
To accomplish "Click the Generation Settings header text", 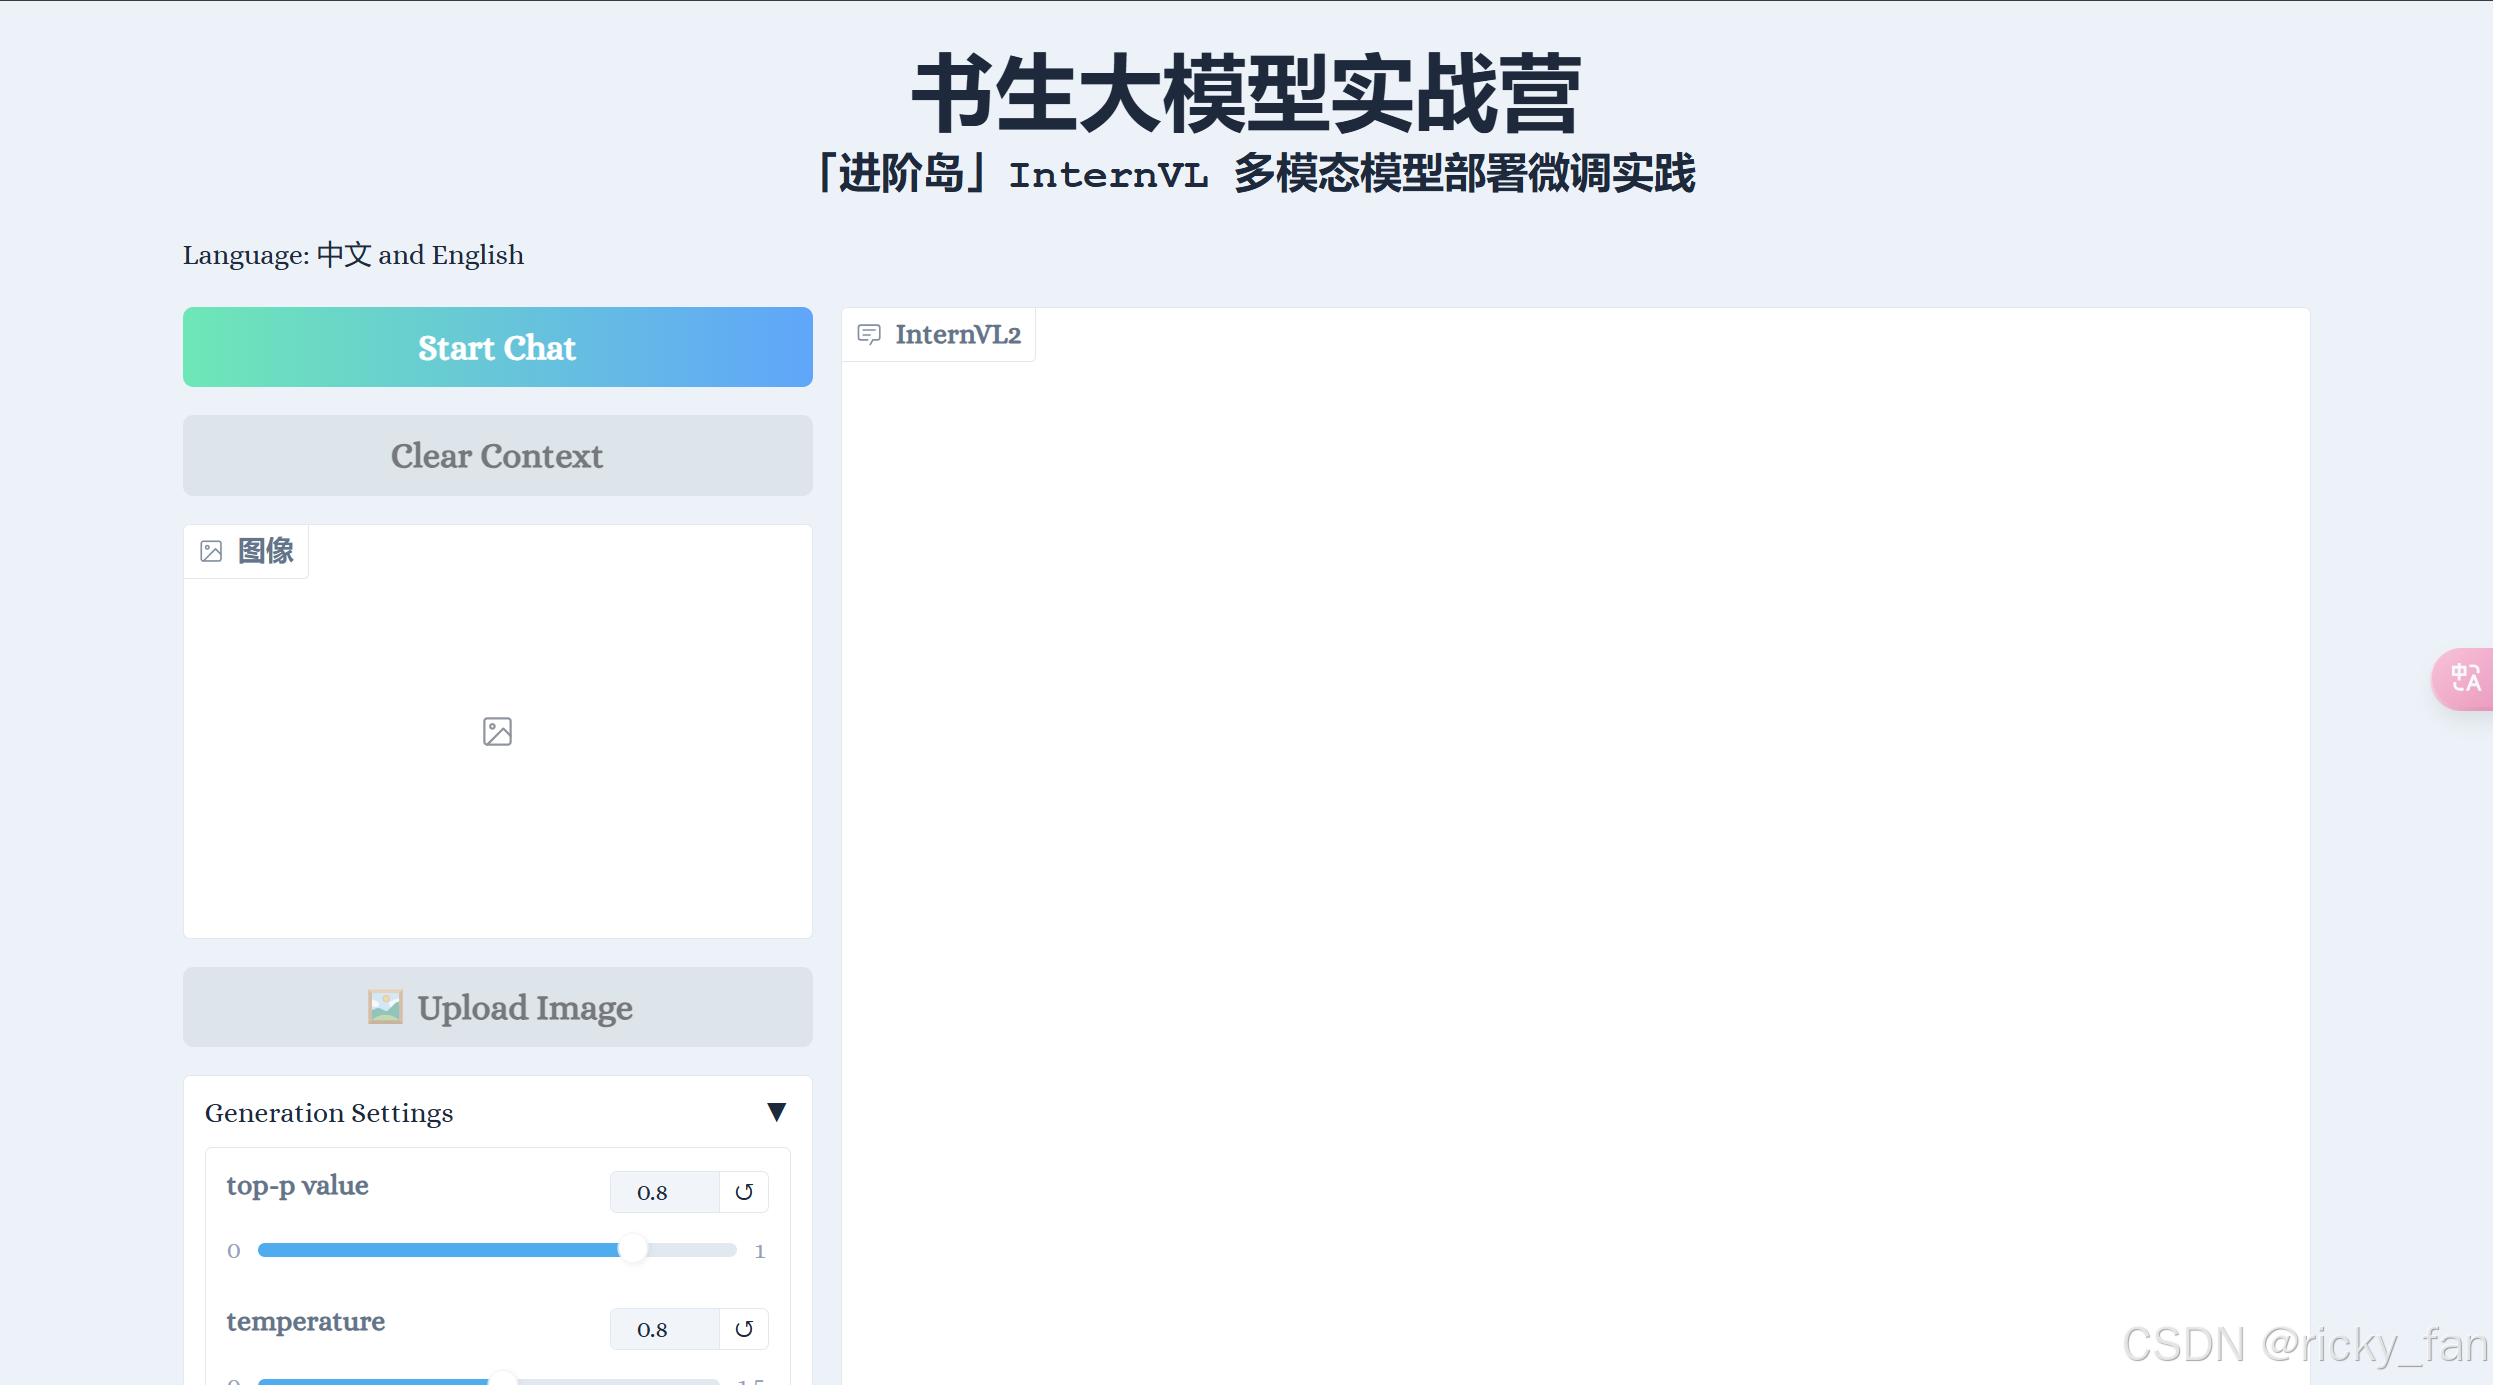I will (x=329, y=1113).
